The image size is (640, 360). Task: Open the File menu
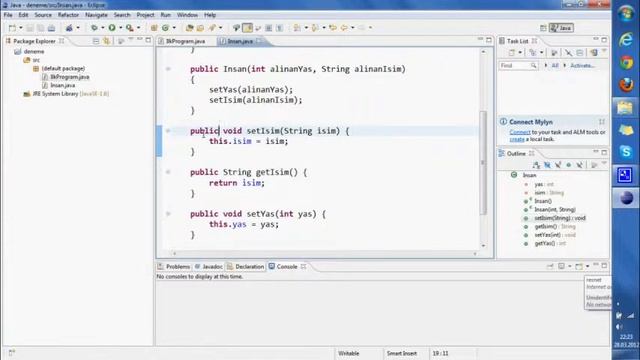[8, 15]
